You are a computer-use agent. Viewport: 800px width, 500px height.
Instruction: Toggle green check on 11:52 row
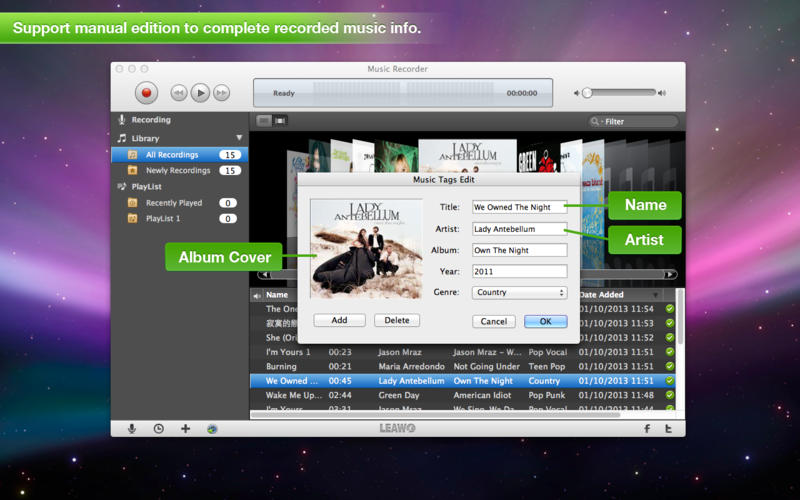point(669,337)
